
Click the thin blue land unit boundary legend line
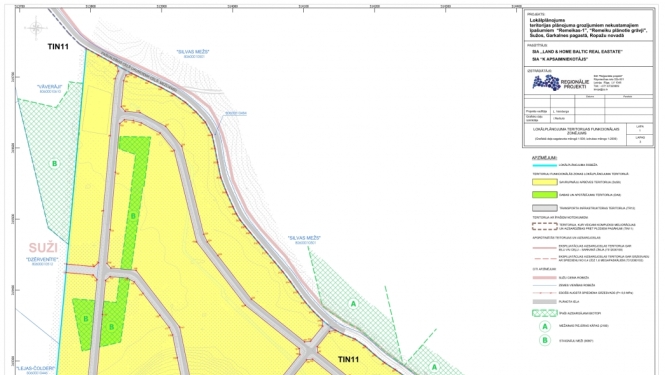(x=545, y=285)
